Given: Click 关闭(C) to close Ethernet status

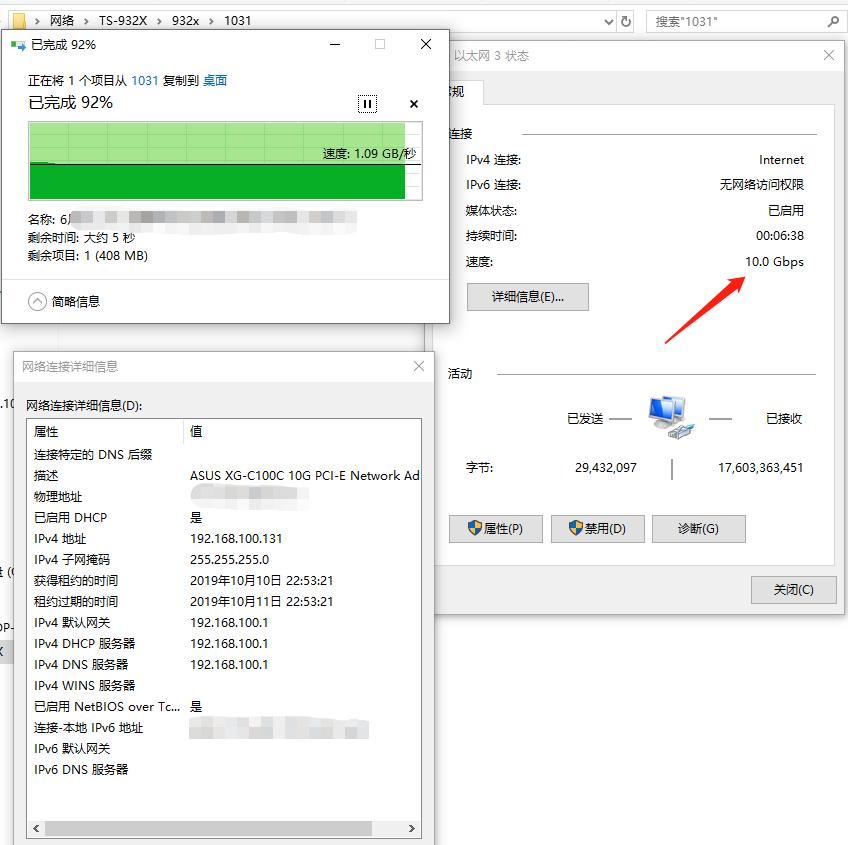Looking at the screenshot, I should 793,590.
